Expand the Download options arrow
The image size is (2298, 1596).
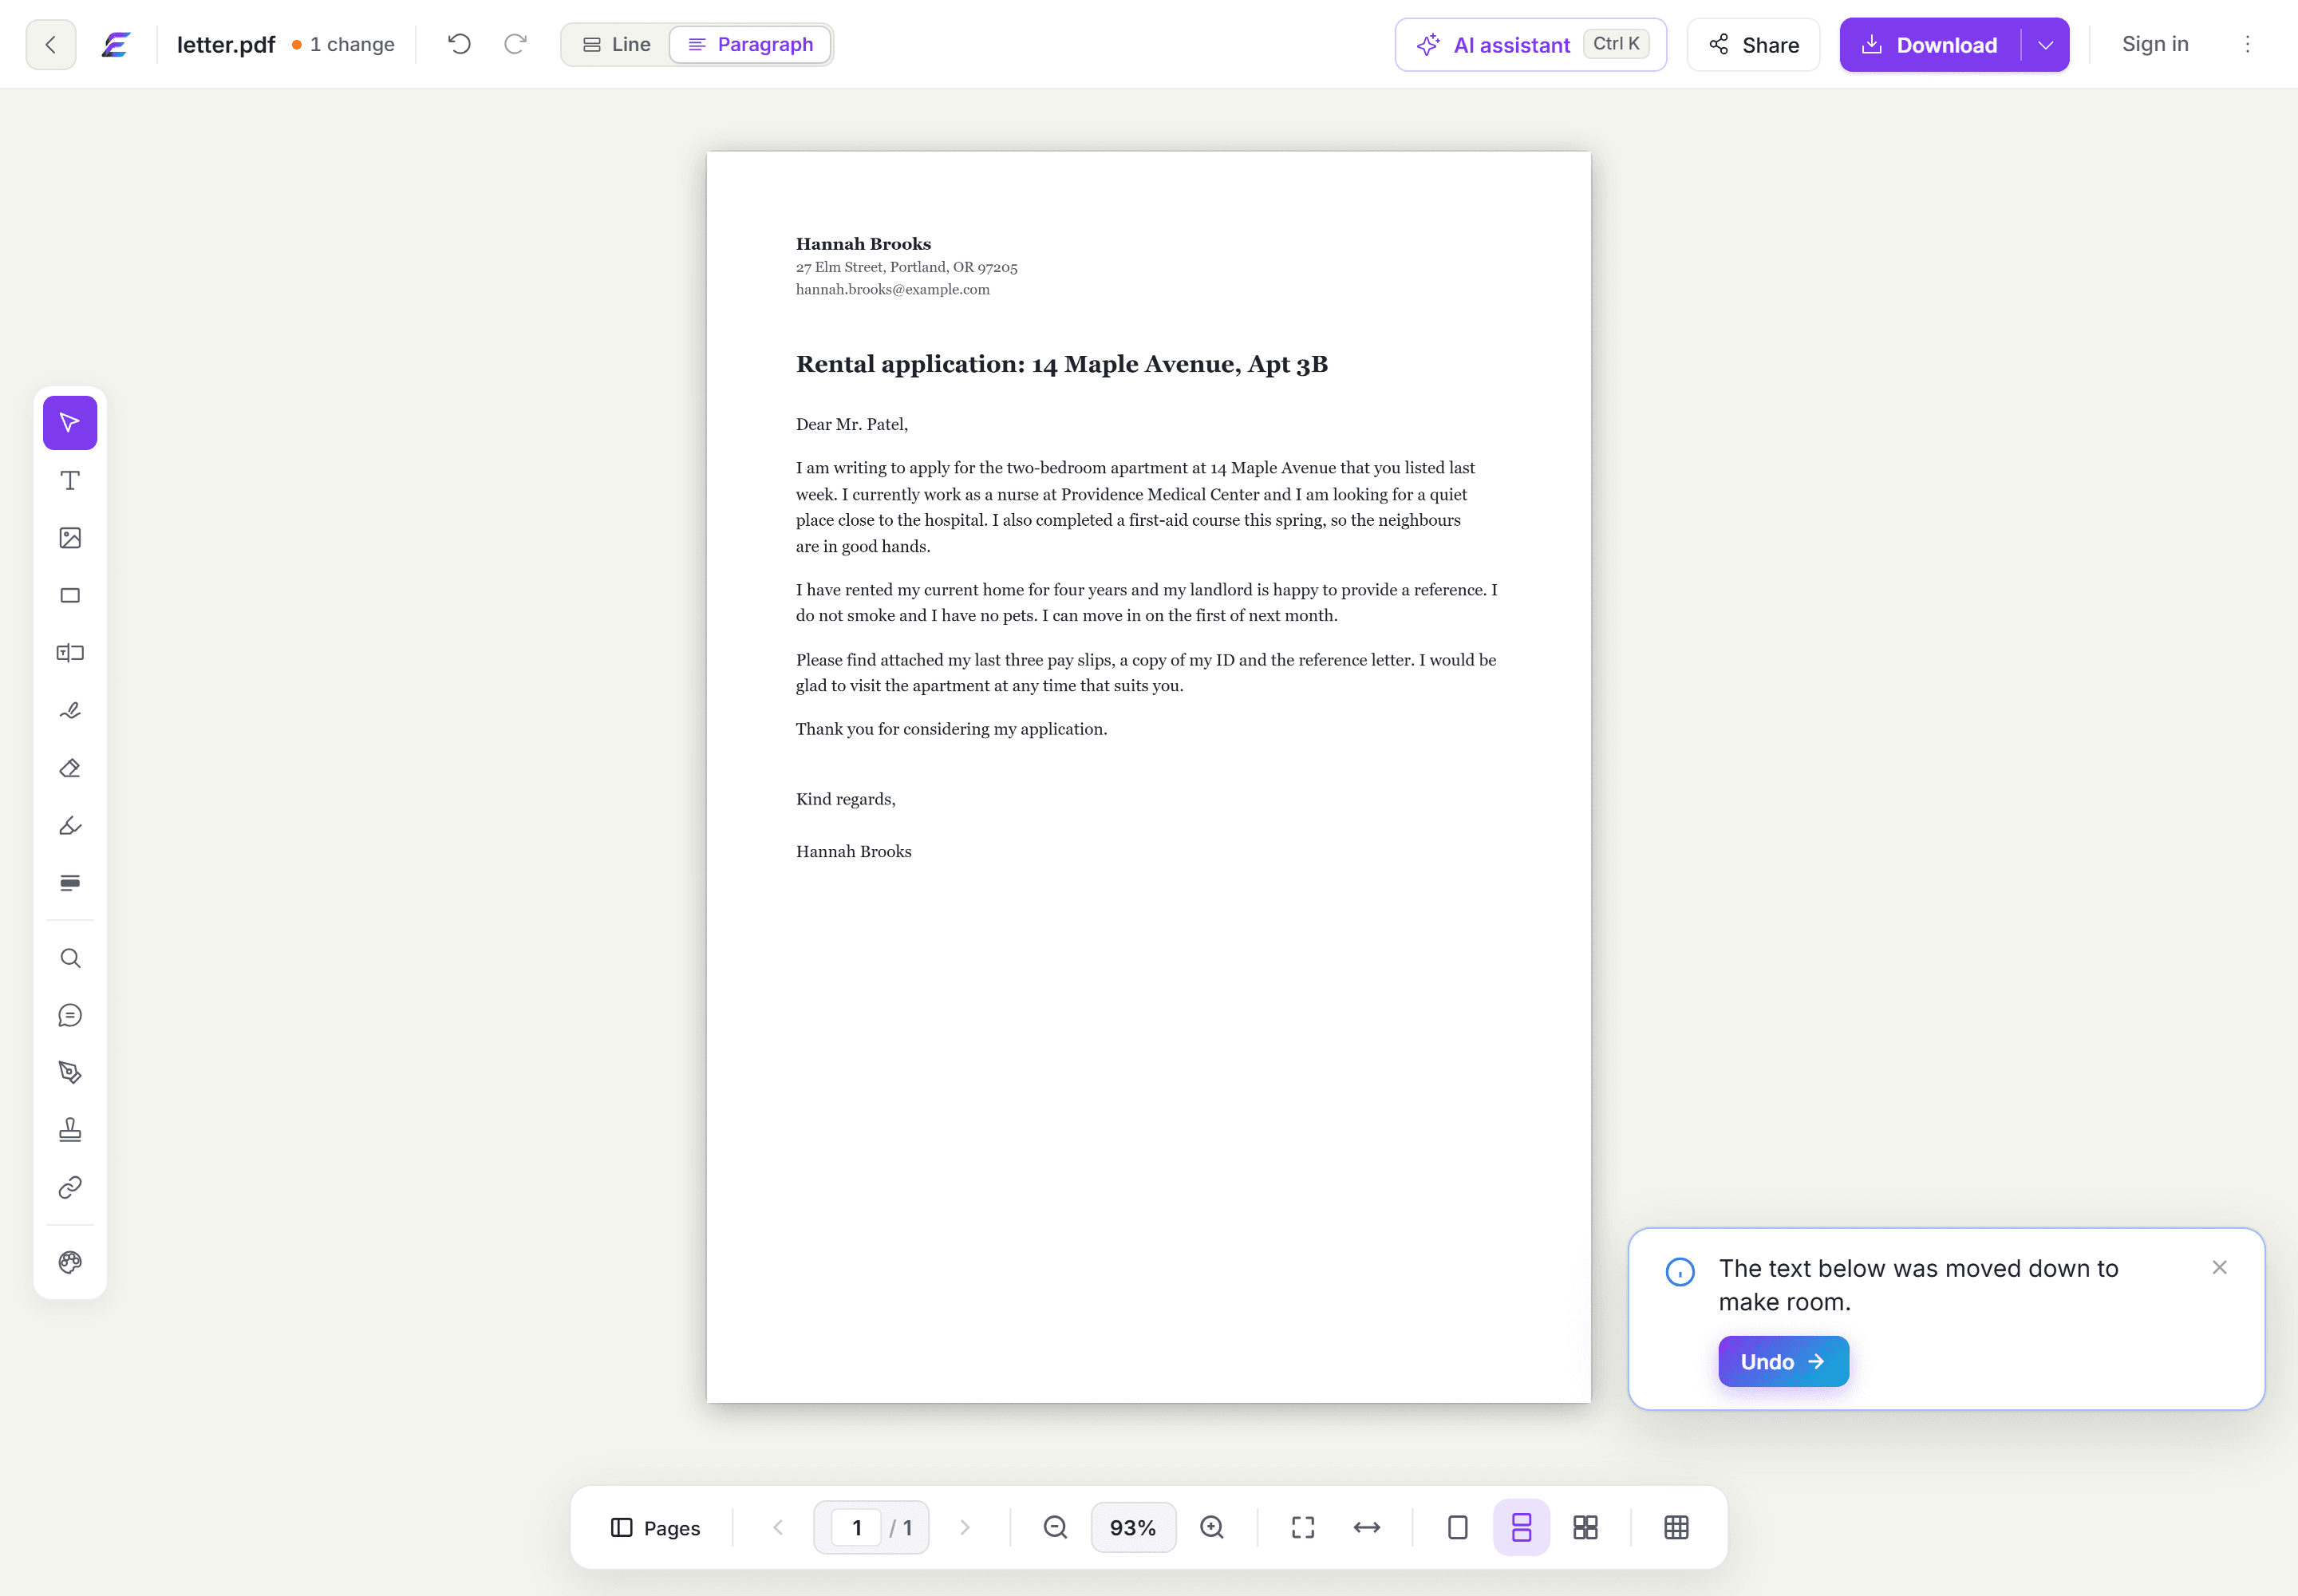2046,45
